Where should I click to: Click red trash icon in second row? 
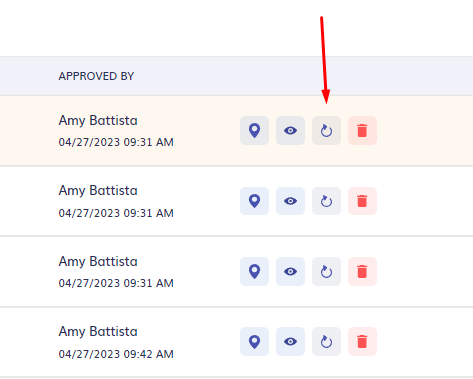pos(362,201)
